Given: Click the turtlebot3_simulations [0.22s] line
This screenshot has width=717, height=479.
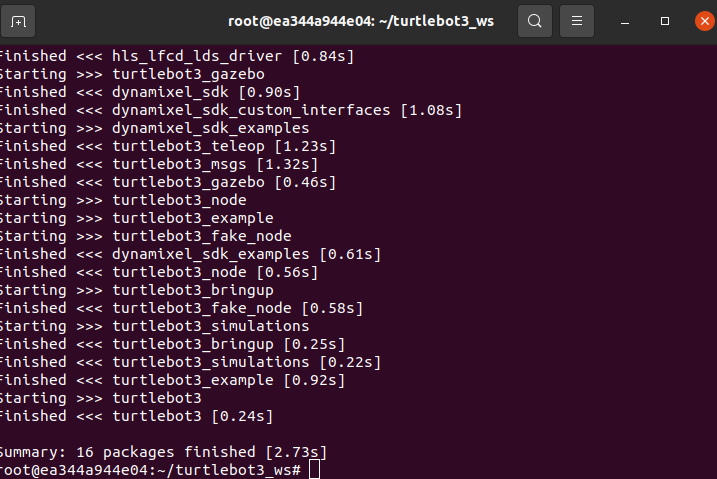Looking at the screenshot, I should pyautogui.click(x=190, y=362).
